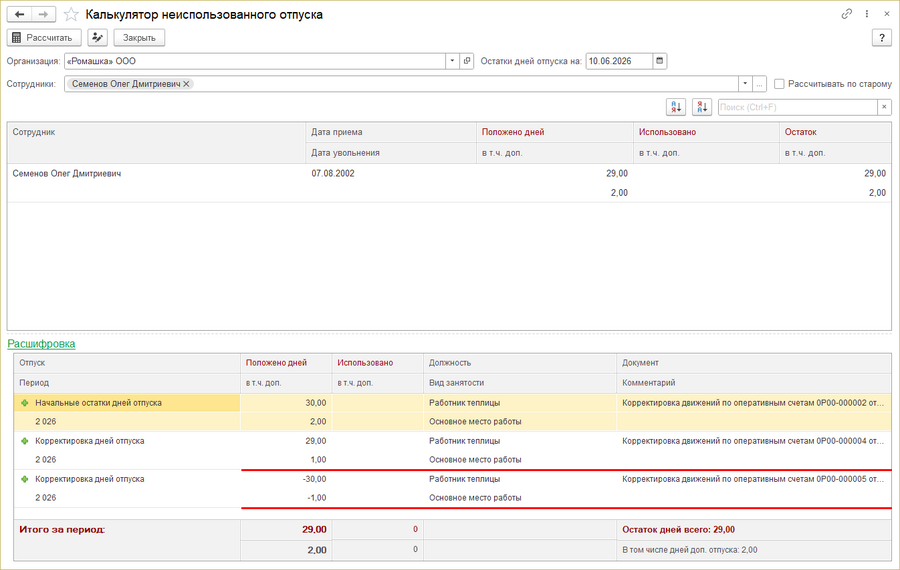Go forward with the right arrow button
Screen dimensions: 900x570
(x=44, y=14)
